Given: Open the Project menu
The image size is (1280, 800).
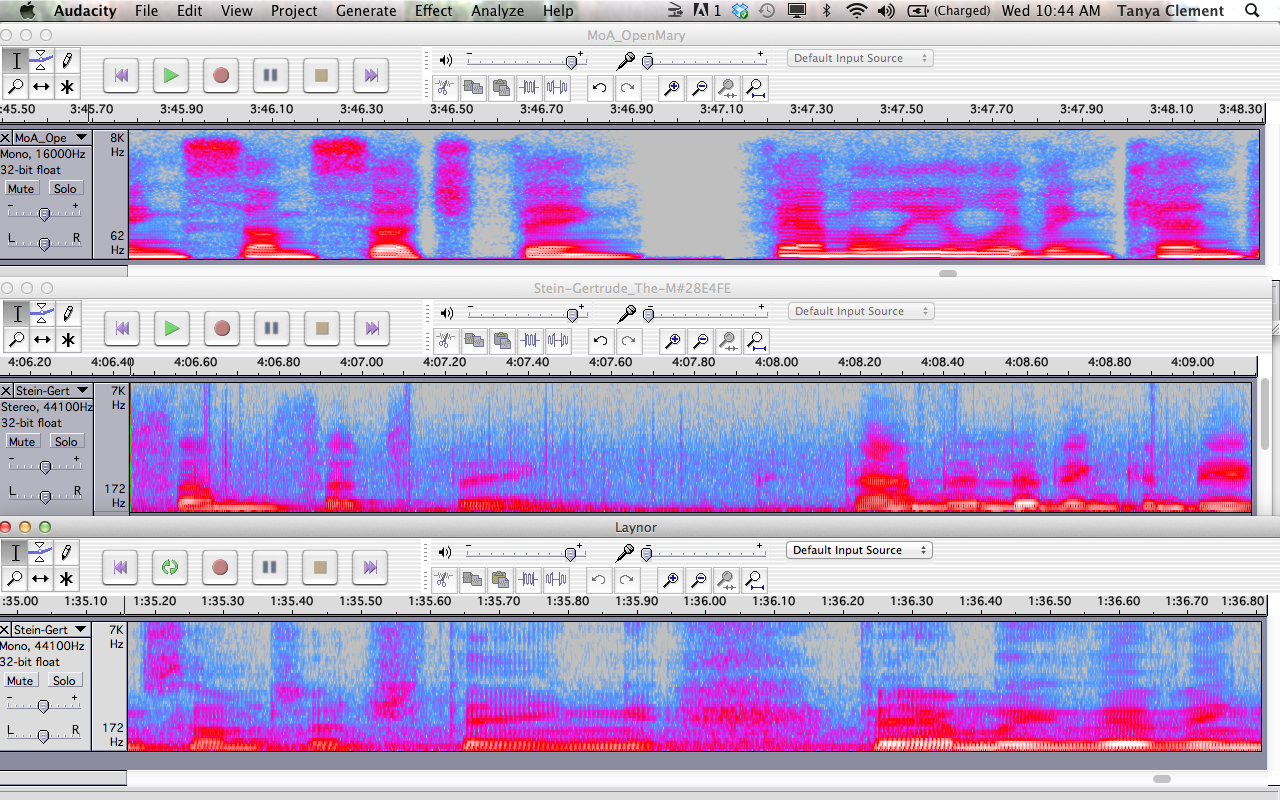Looking at the screenshot, I should pyautogui.click(x=294, y=11).
